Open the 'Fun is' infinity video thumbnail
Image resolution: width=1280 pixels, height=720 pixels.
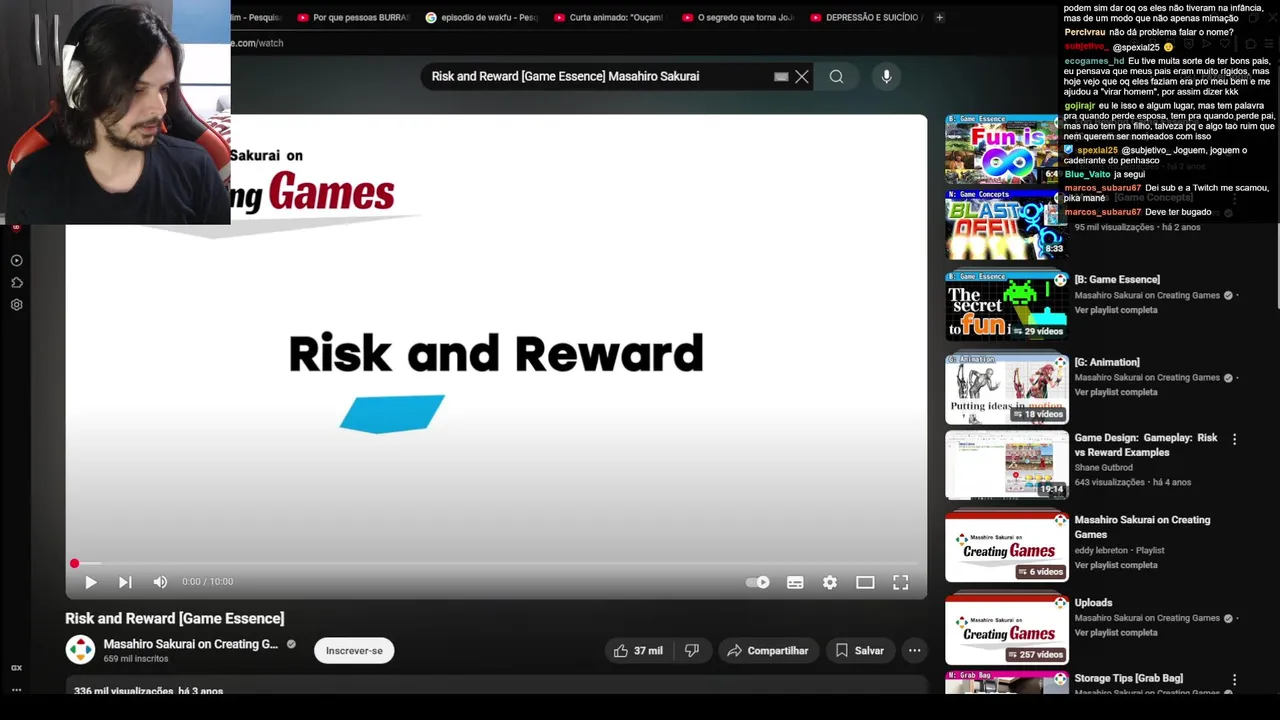[x=1001, y=148]
